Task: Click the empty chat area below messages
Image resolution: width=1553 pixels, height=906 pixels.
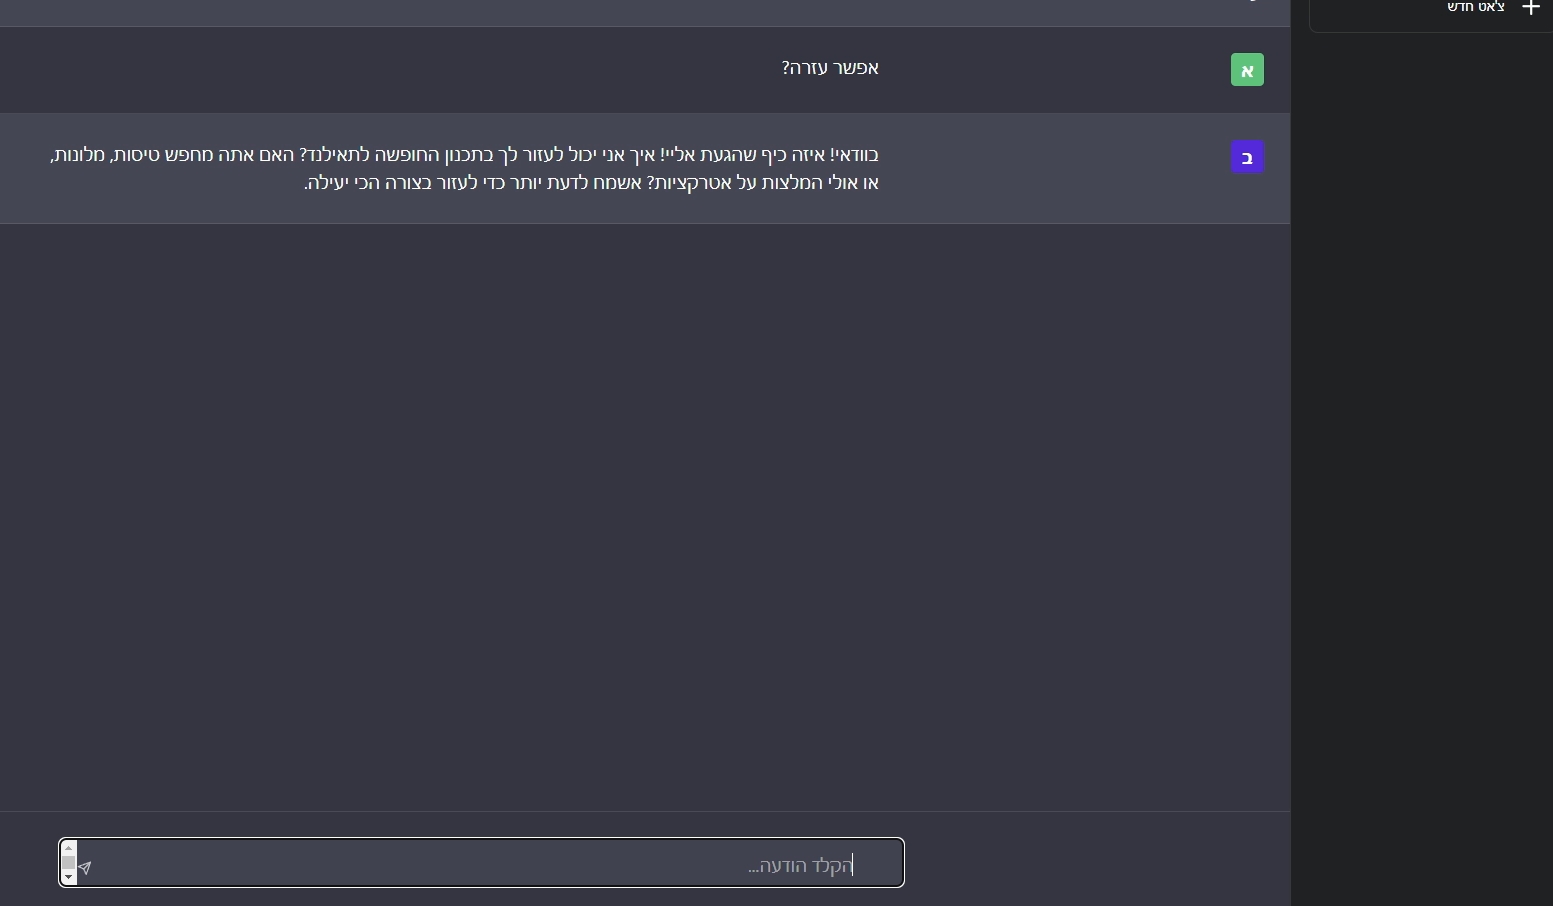Action: [645, 515]
